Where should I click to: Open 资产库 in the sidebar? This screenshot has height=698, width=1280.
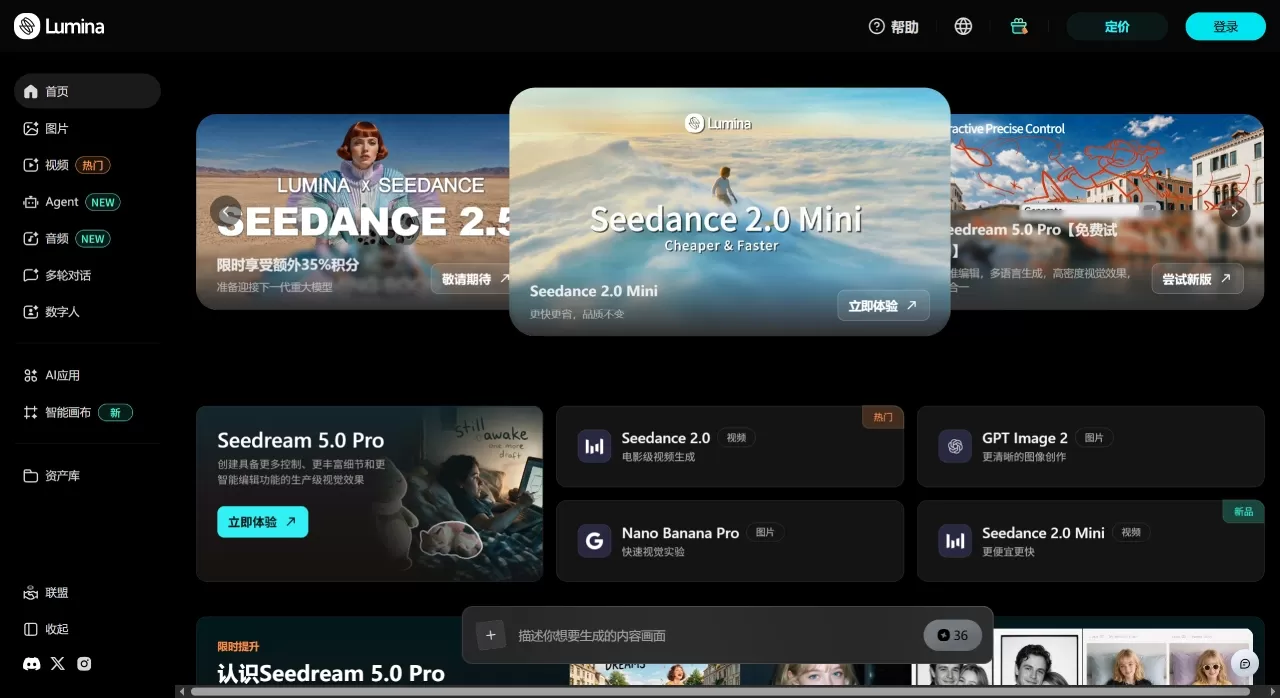pyautogui.click(x=87, y=476)
